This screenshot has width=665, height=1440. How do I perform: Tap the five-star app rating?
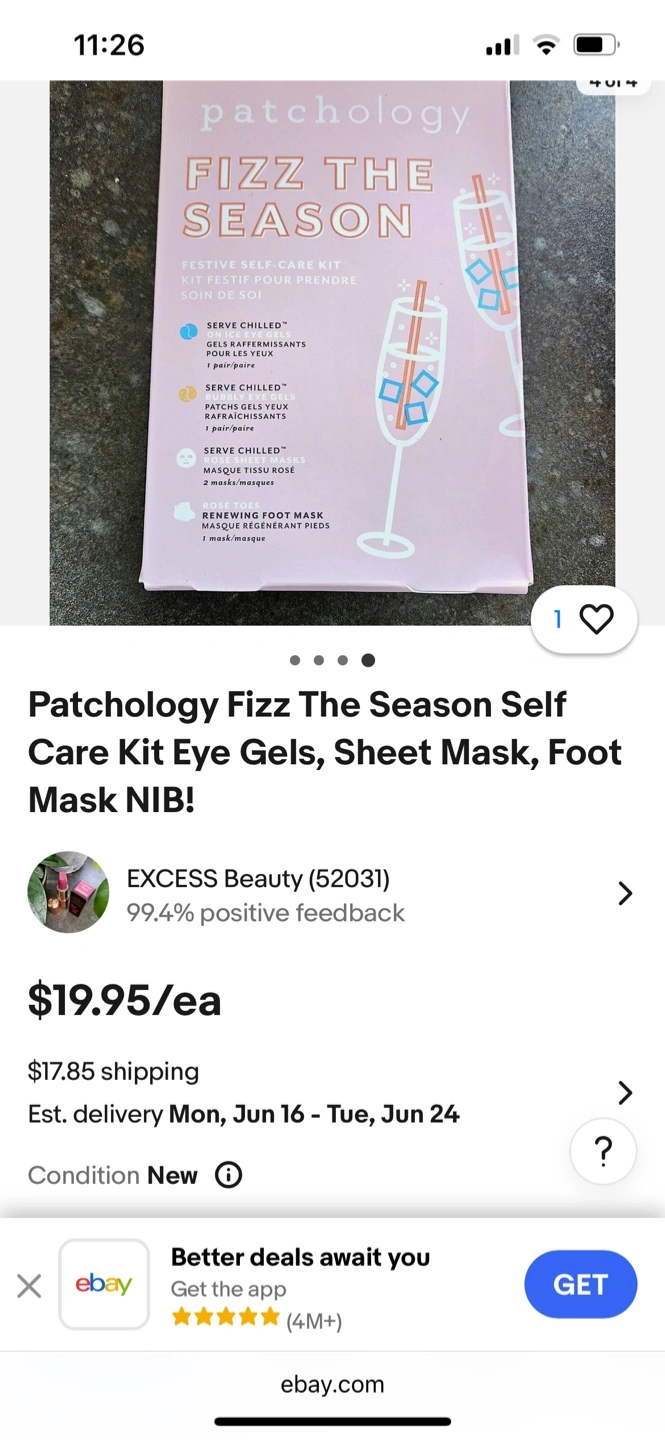225,1318
